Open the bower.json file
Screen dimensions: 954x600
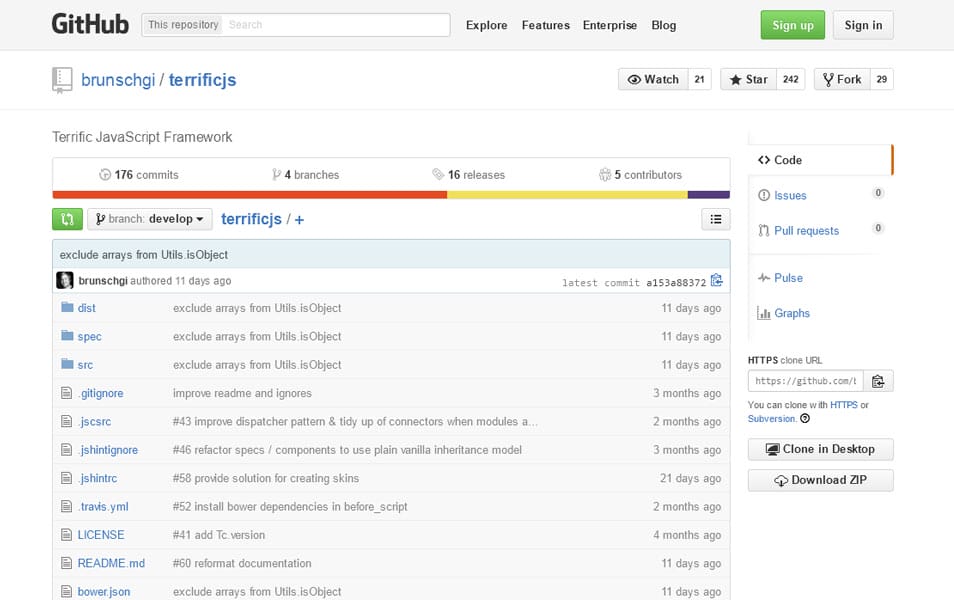(103, 591)
